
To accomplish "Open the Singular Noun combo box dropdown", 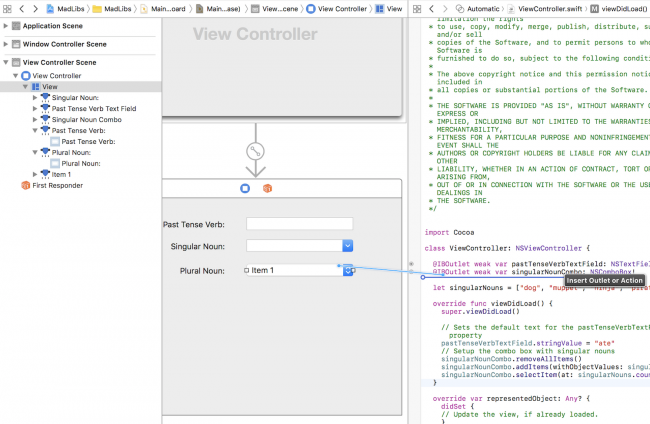I will (x=347, y=246).
